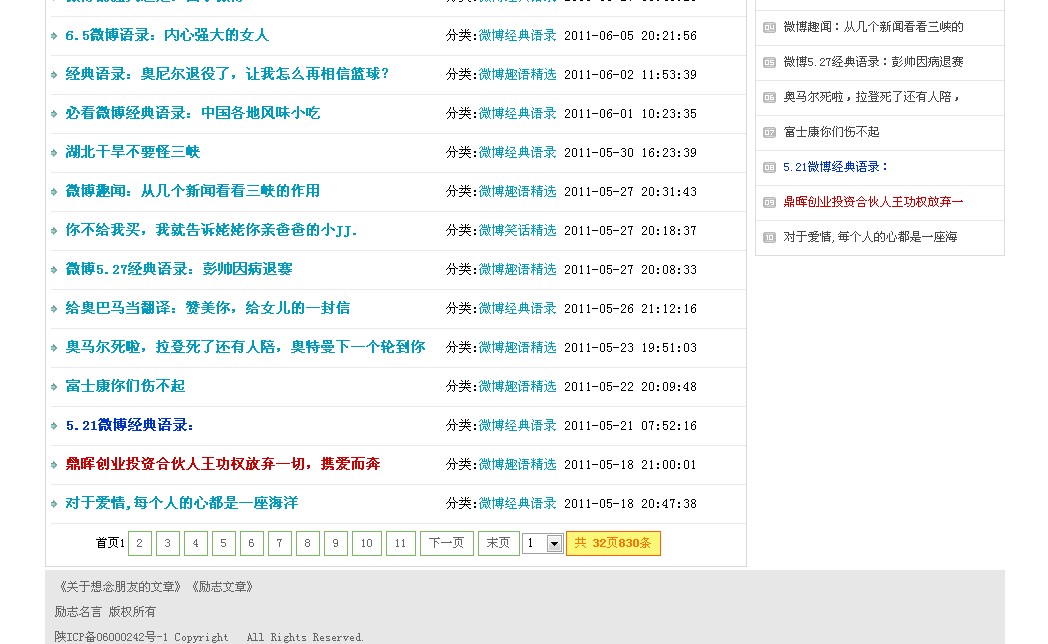Click arrow bullet beside 6.5微博语录 article
1048x644 pixels.
coord(54,35)
